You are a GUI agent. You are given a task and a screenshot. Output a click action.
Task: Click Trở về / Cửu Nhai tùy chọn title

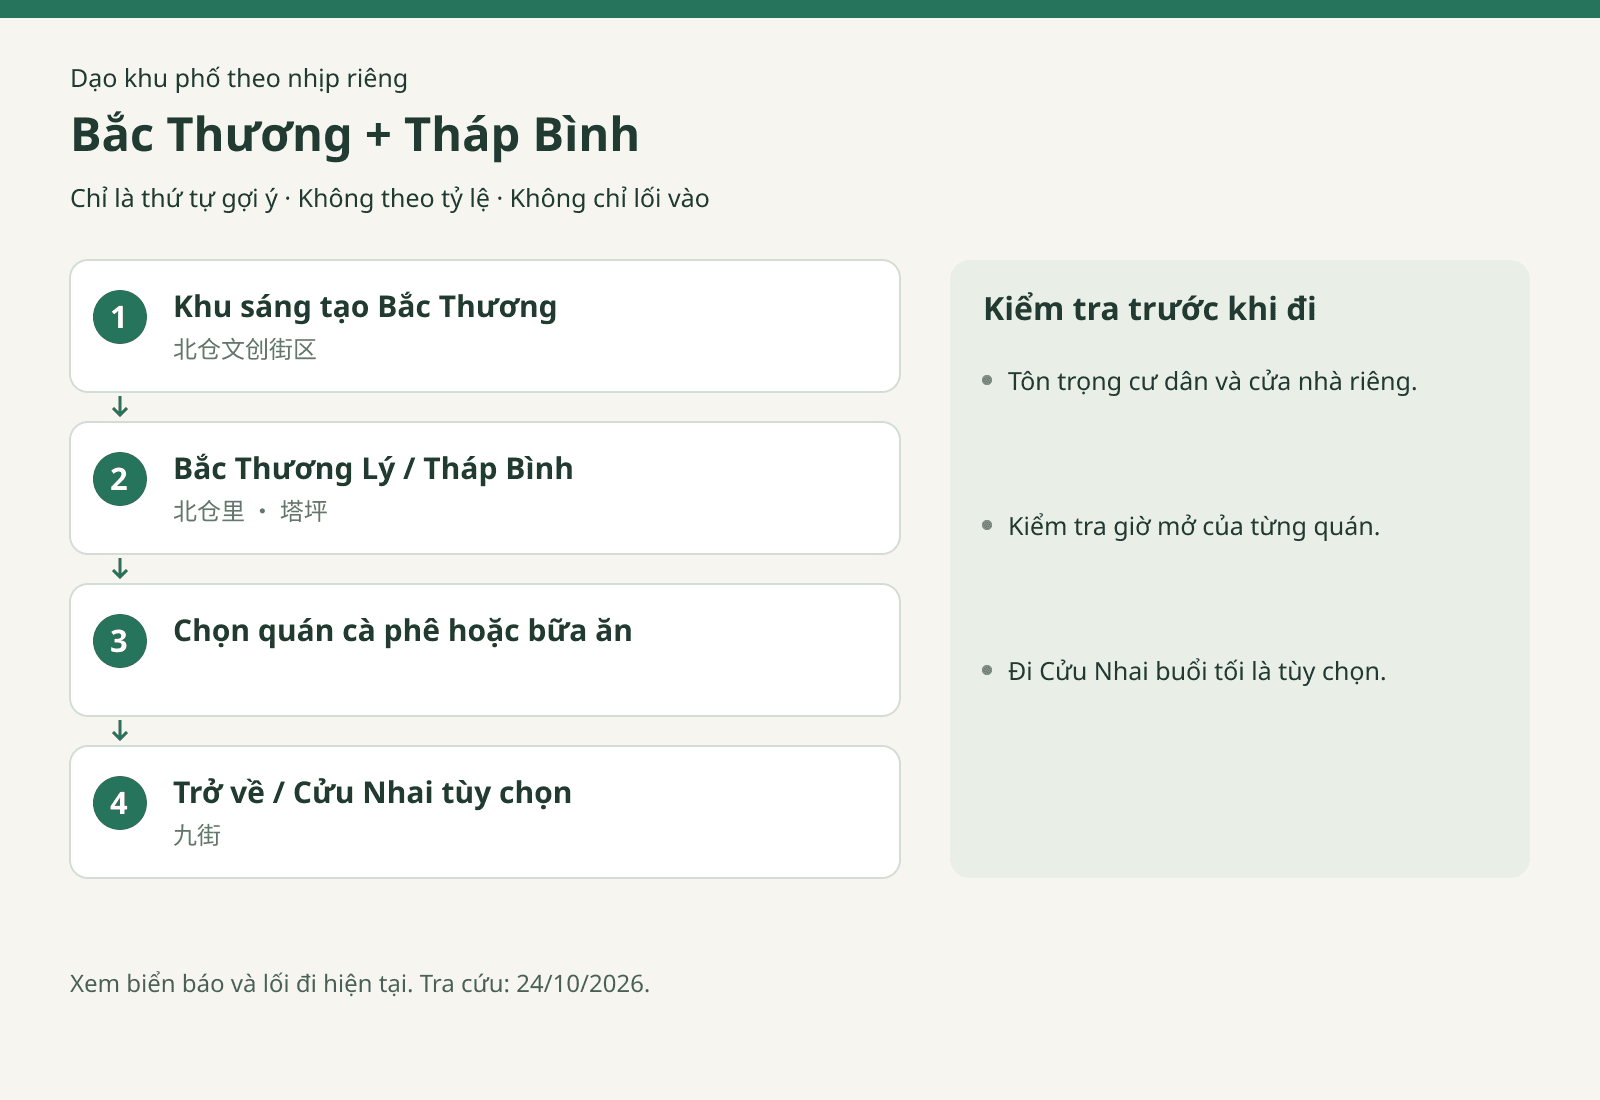pyautogui.click(x=372, y=793)
